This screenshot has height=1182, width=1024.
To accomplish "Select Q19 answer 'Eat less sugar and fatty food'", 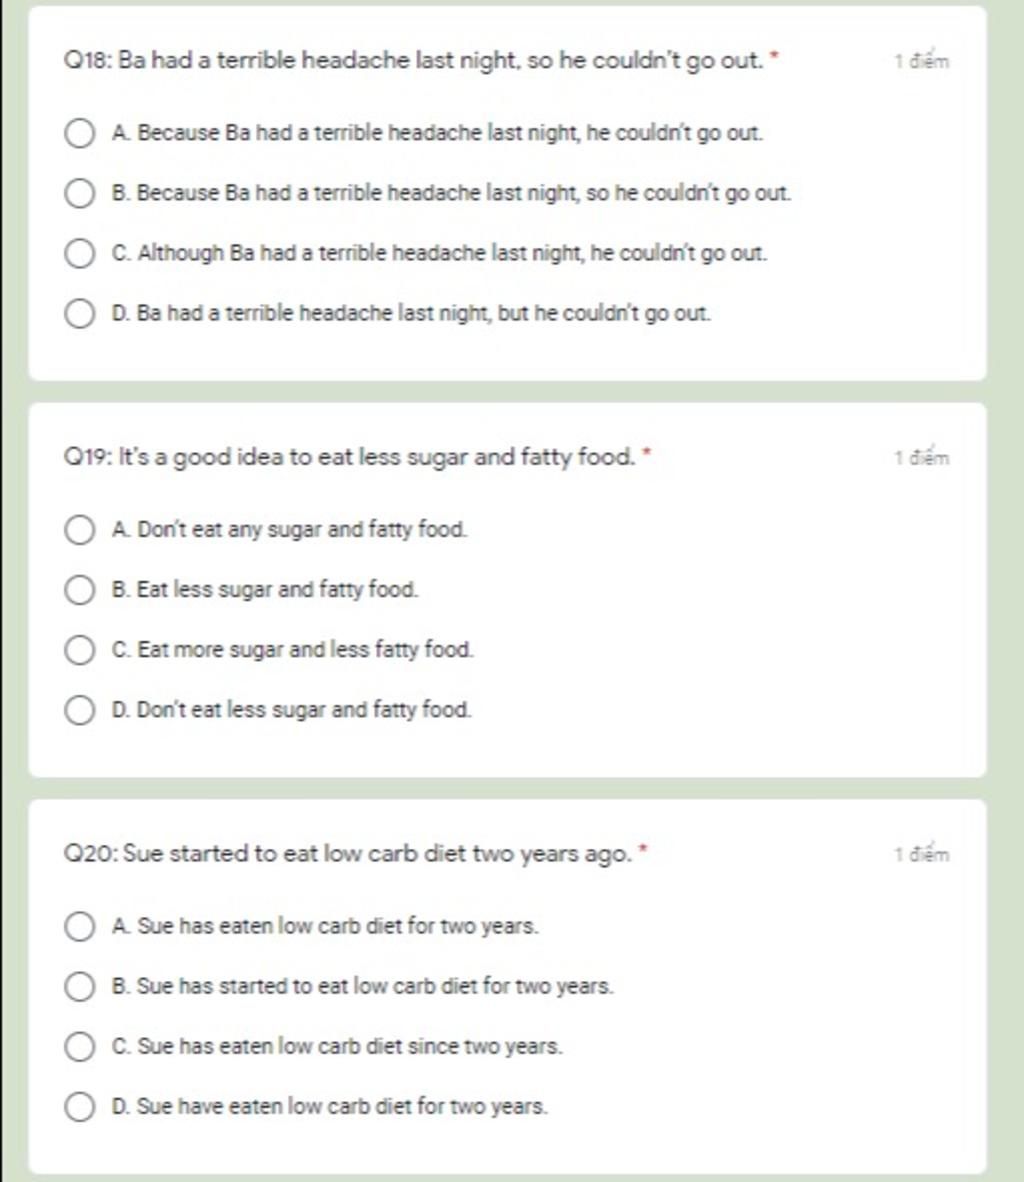I will pos(79,590).
